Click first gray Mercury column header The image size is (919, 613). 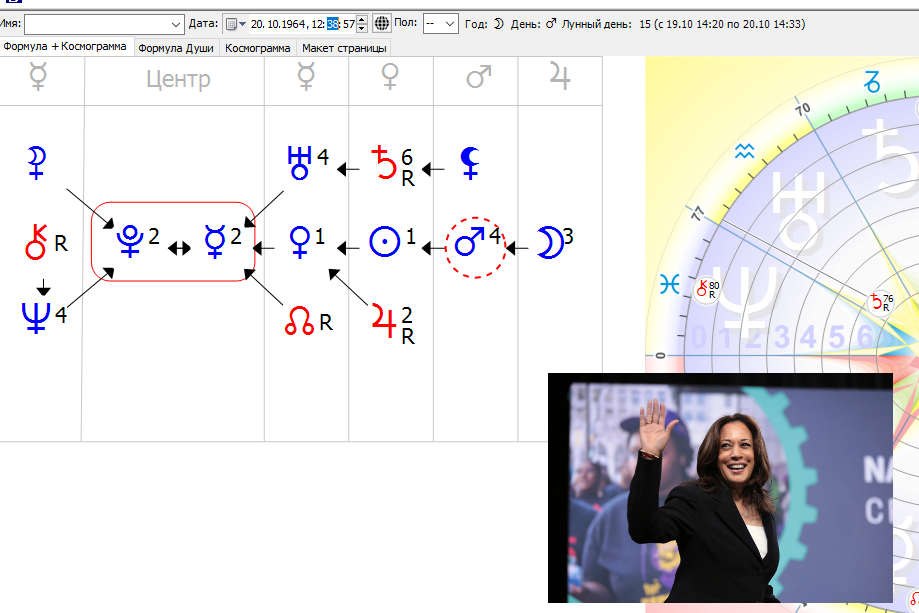pyautogui.click(x=38, y=77)
